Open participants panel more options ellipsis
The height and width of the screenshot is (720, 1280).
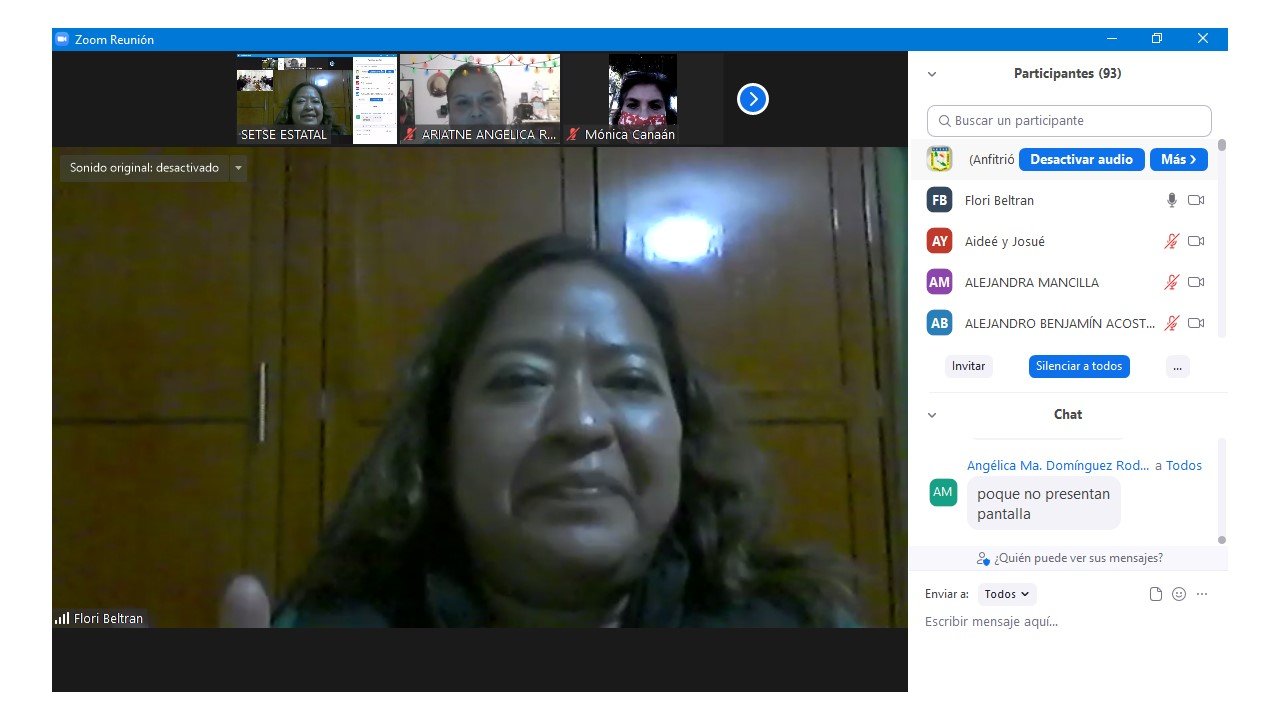click(x=1177, y=366)
